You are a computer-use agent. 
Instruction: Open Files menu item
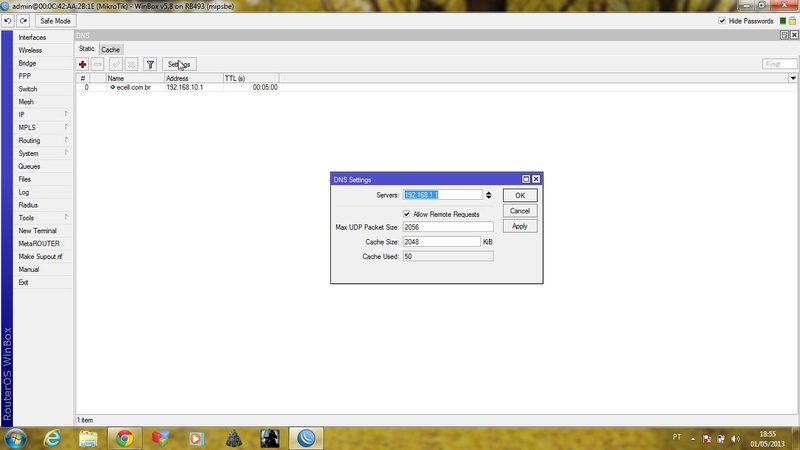42,179
